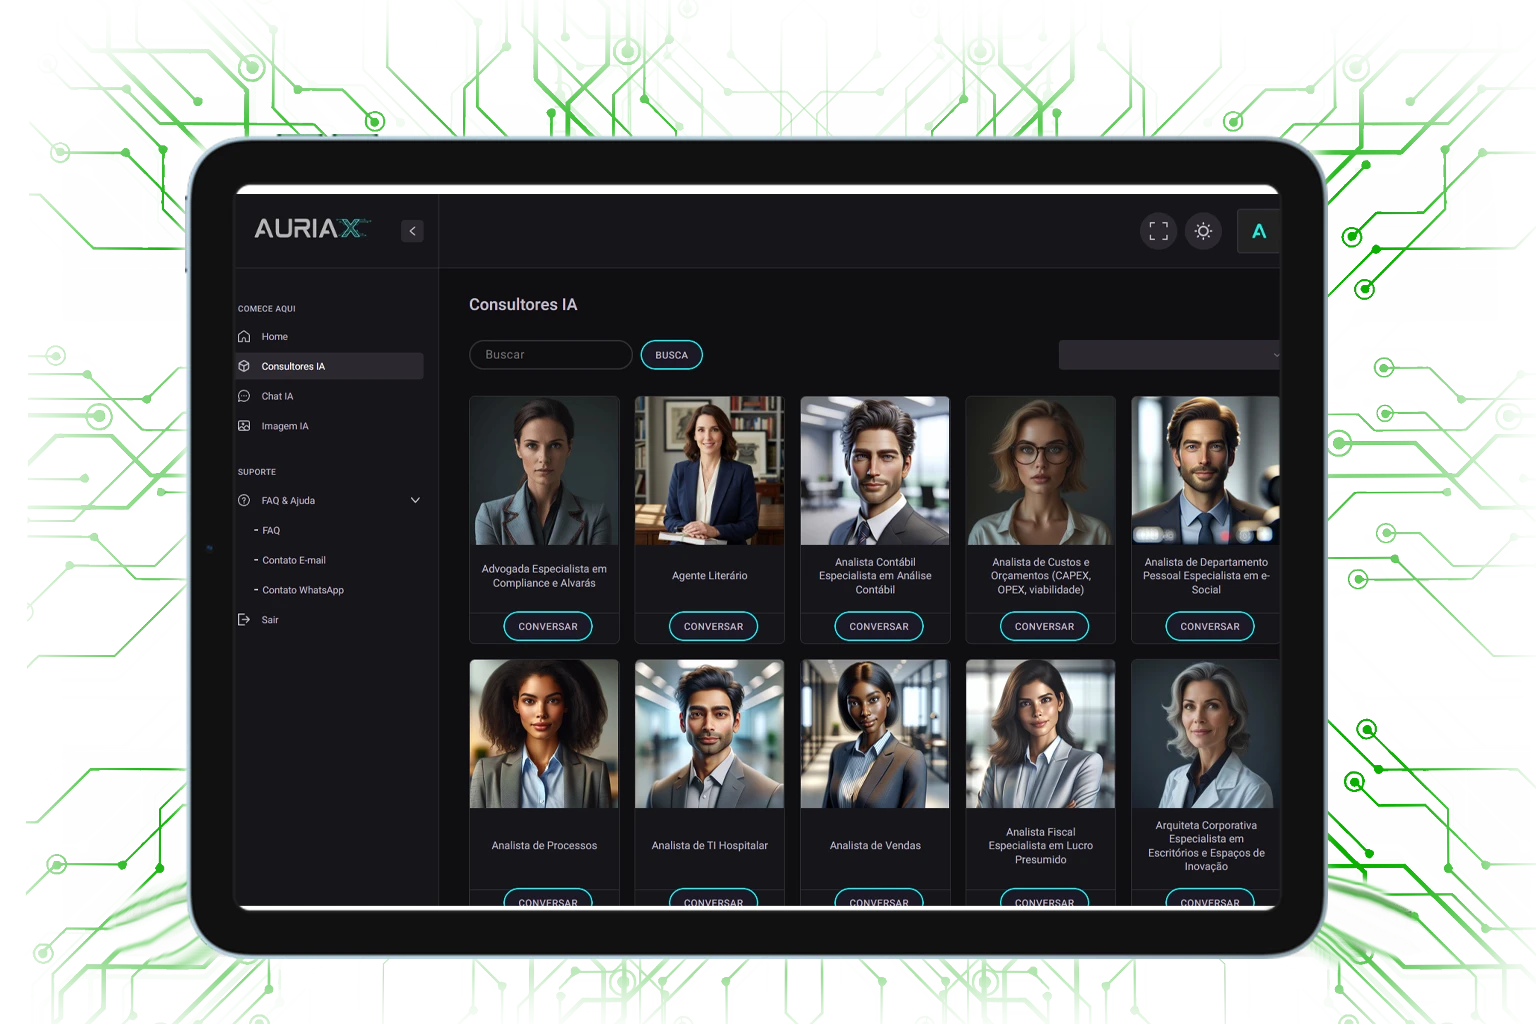
Task: Click the Consultores IA cube icon
Action: (x=244, y=366)
